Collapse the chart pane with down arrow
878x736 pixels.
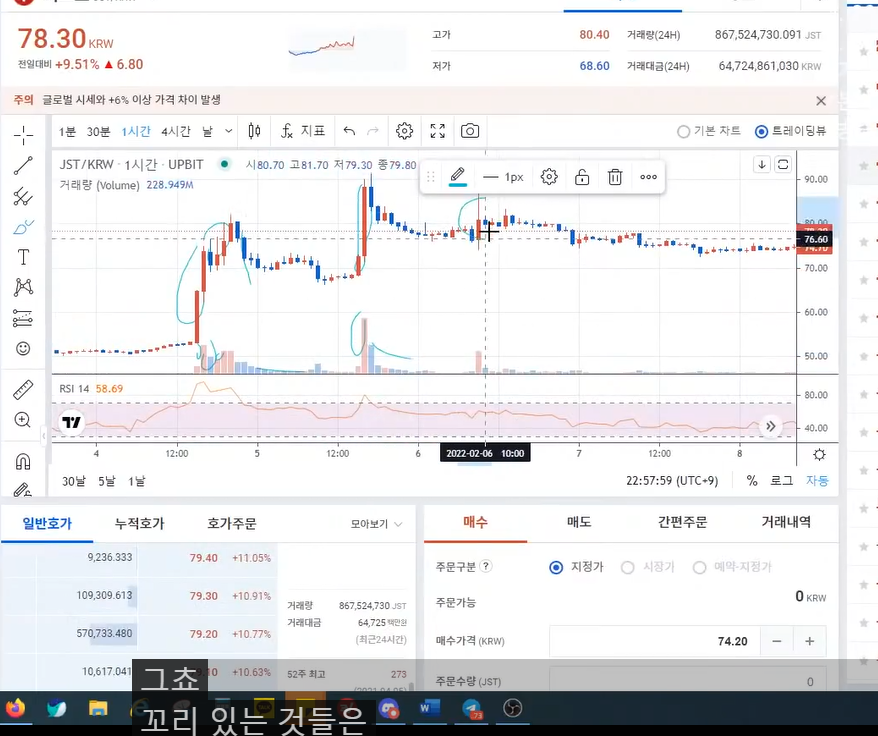(x=762, y=164)
